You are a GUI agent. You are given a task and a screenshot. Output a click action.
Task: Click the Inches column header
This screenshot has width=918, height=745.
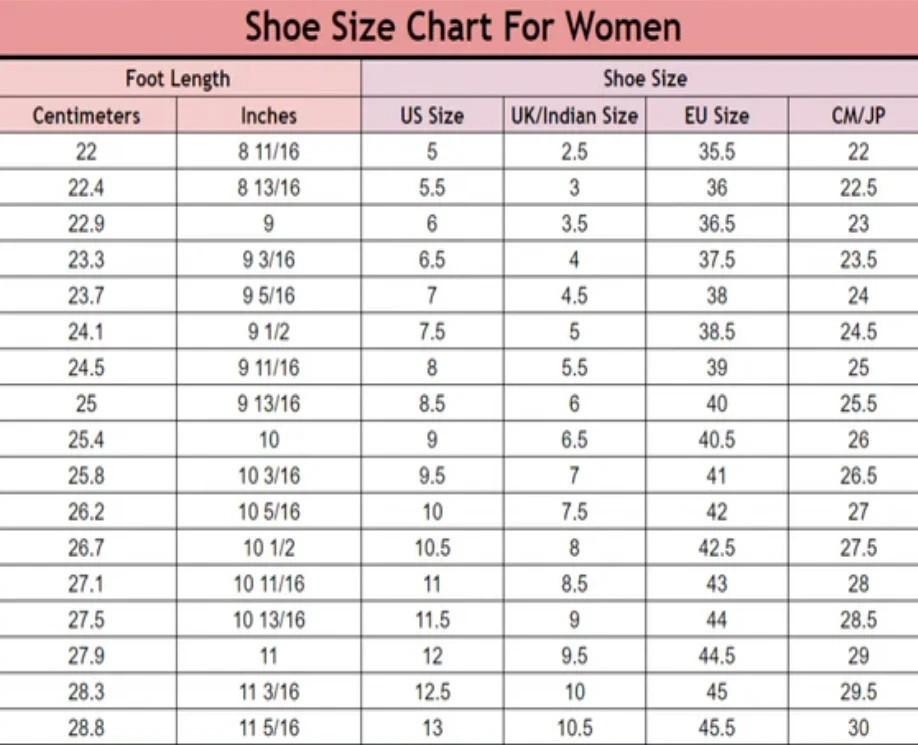268,115
